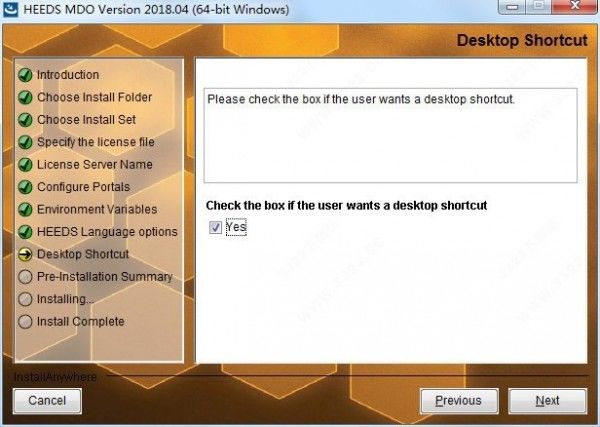The height and width of the screenshot is (427, 600).
Task: Return to the Previous installer step
Action: [x=459, y=401]
